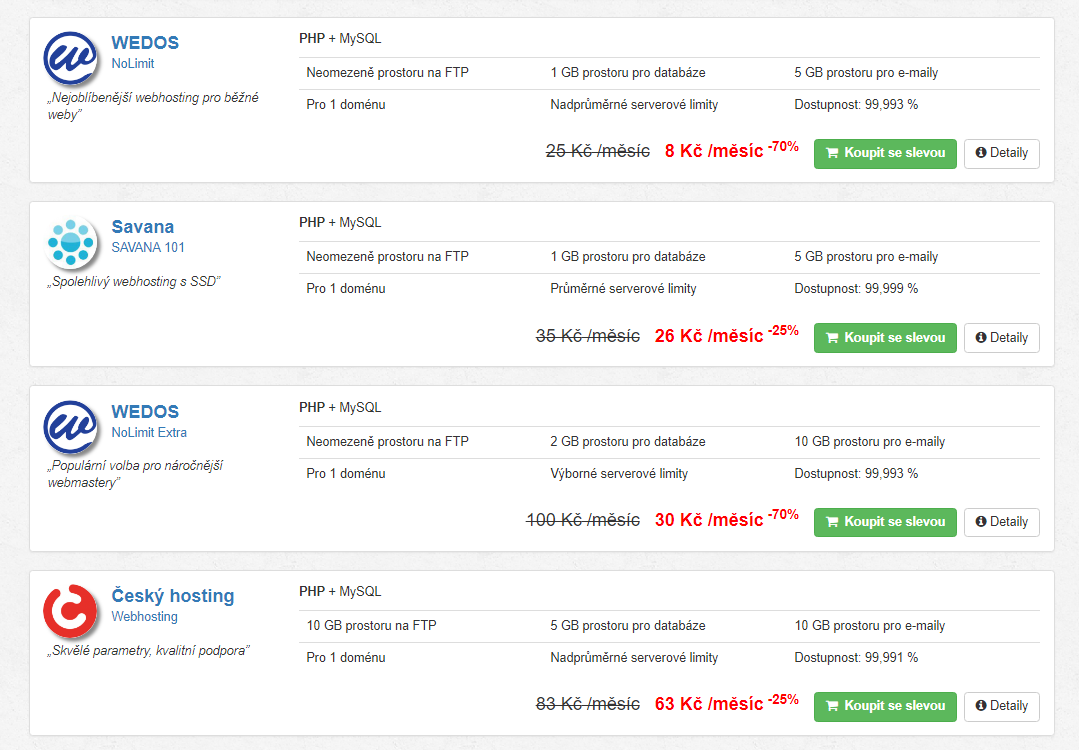Image resolution: width=1079 pixels, height=750 pixels.
Task: Open the WEDOS NoLimit provider title link
Action: click(x=145, y=43)
